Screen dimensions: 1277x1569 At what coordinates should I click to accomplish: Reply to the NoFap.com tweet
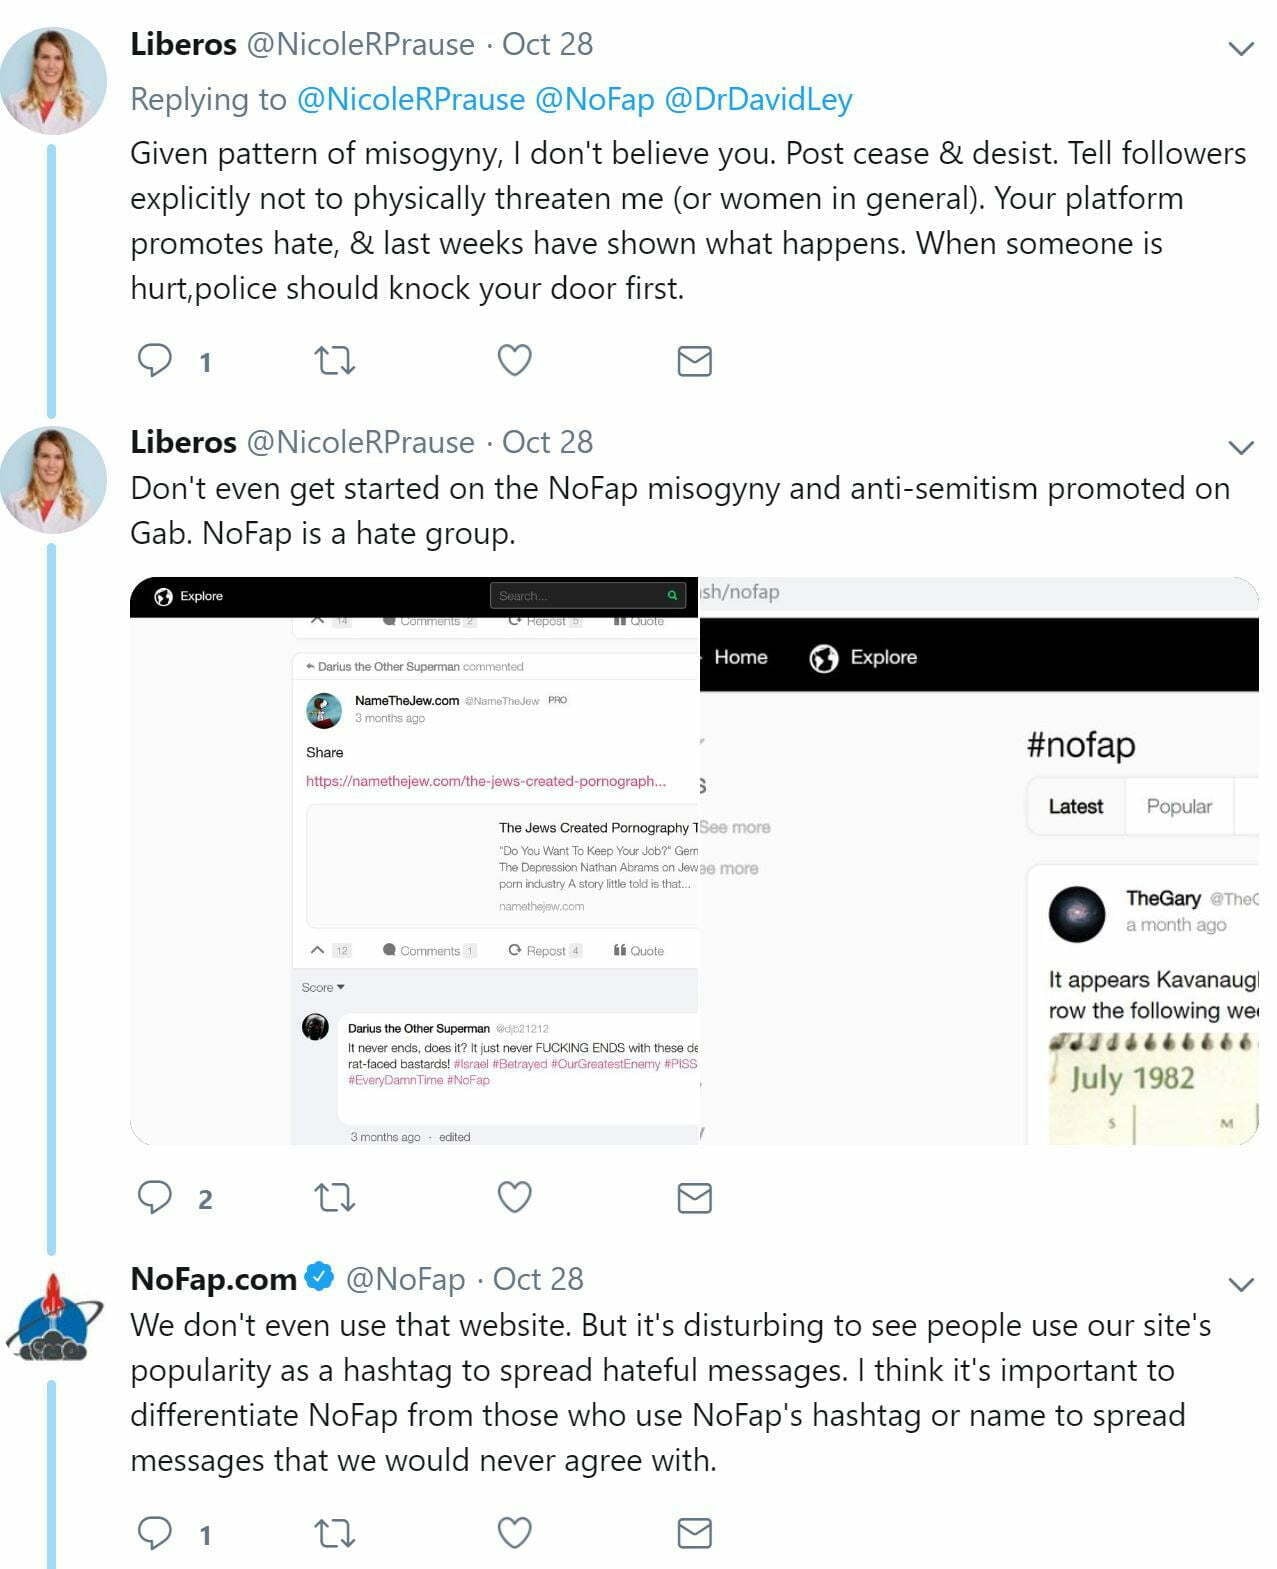coord(155,1532)
